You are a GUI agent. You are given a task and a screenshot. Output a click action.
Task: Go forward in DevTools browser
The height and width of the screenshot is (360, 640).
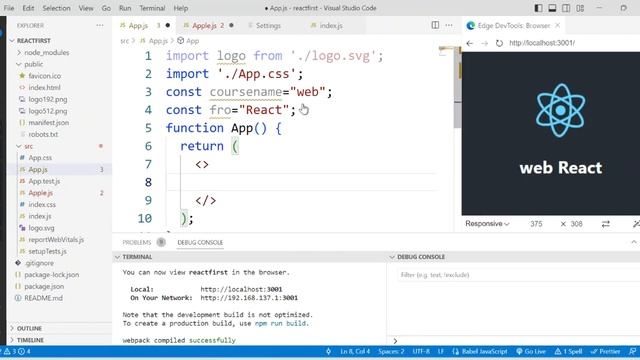[484, 43]
